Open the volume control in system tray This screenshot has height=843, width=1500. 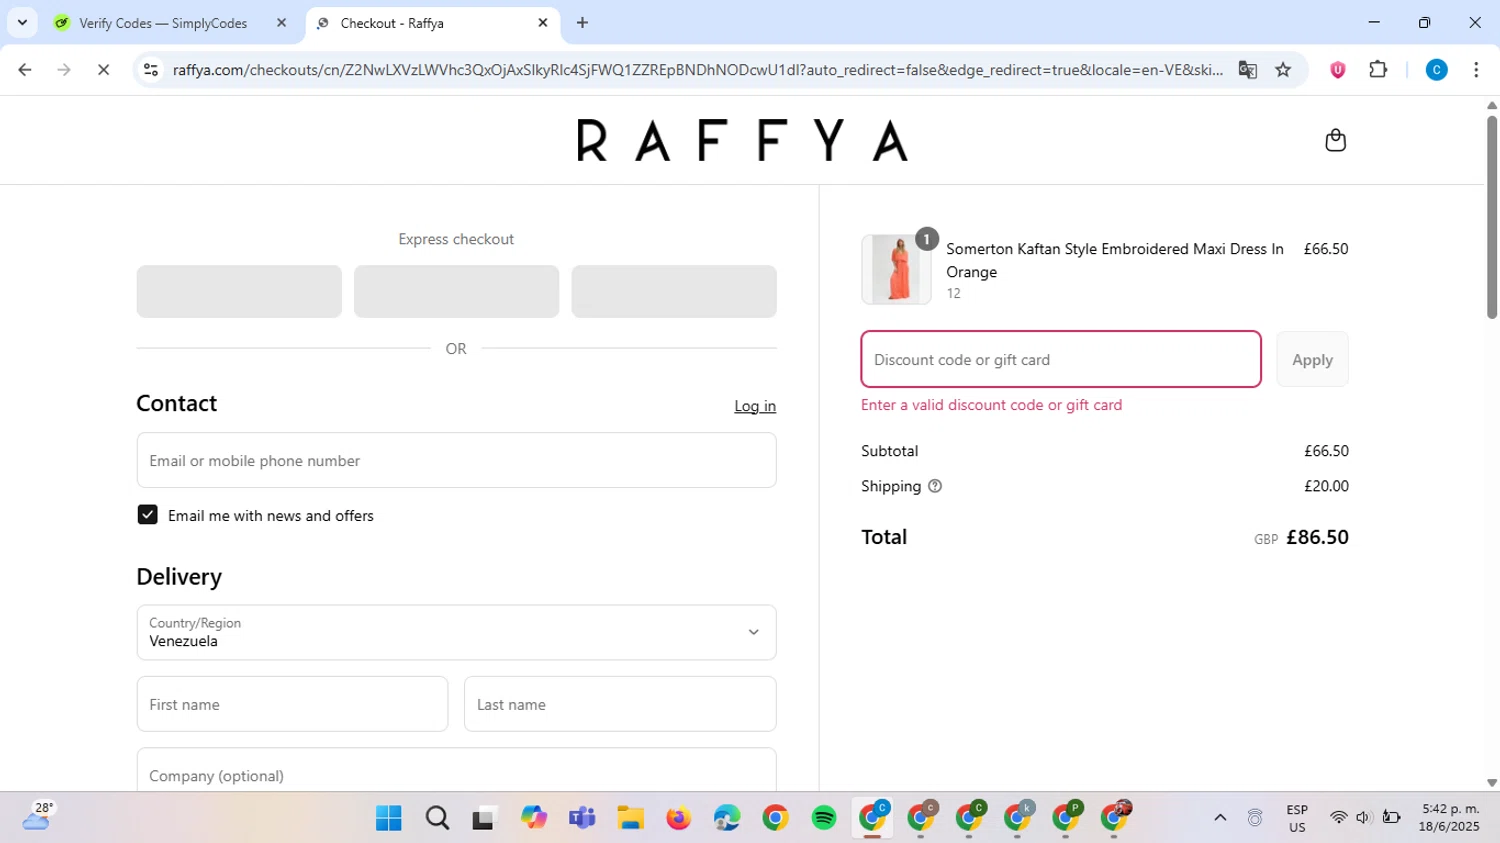(x=1363, y=818)
